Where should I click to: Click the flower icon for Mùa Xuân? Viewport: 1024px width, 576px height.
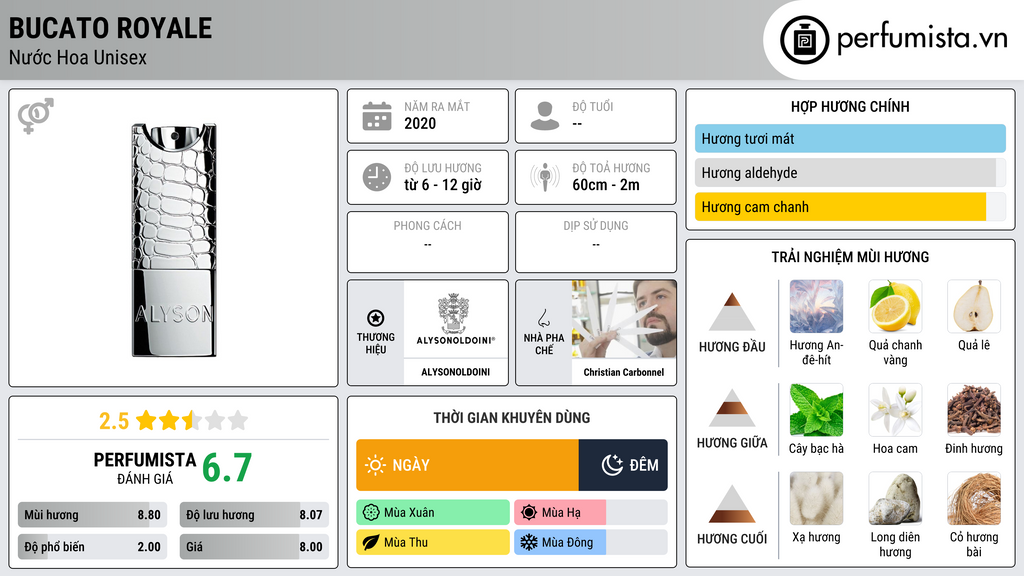coord(370,513)
